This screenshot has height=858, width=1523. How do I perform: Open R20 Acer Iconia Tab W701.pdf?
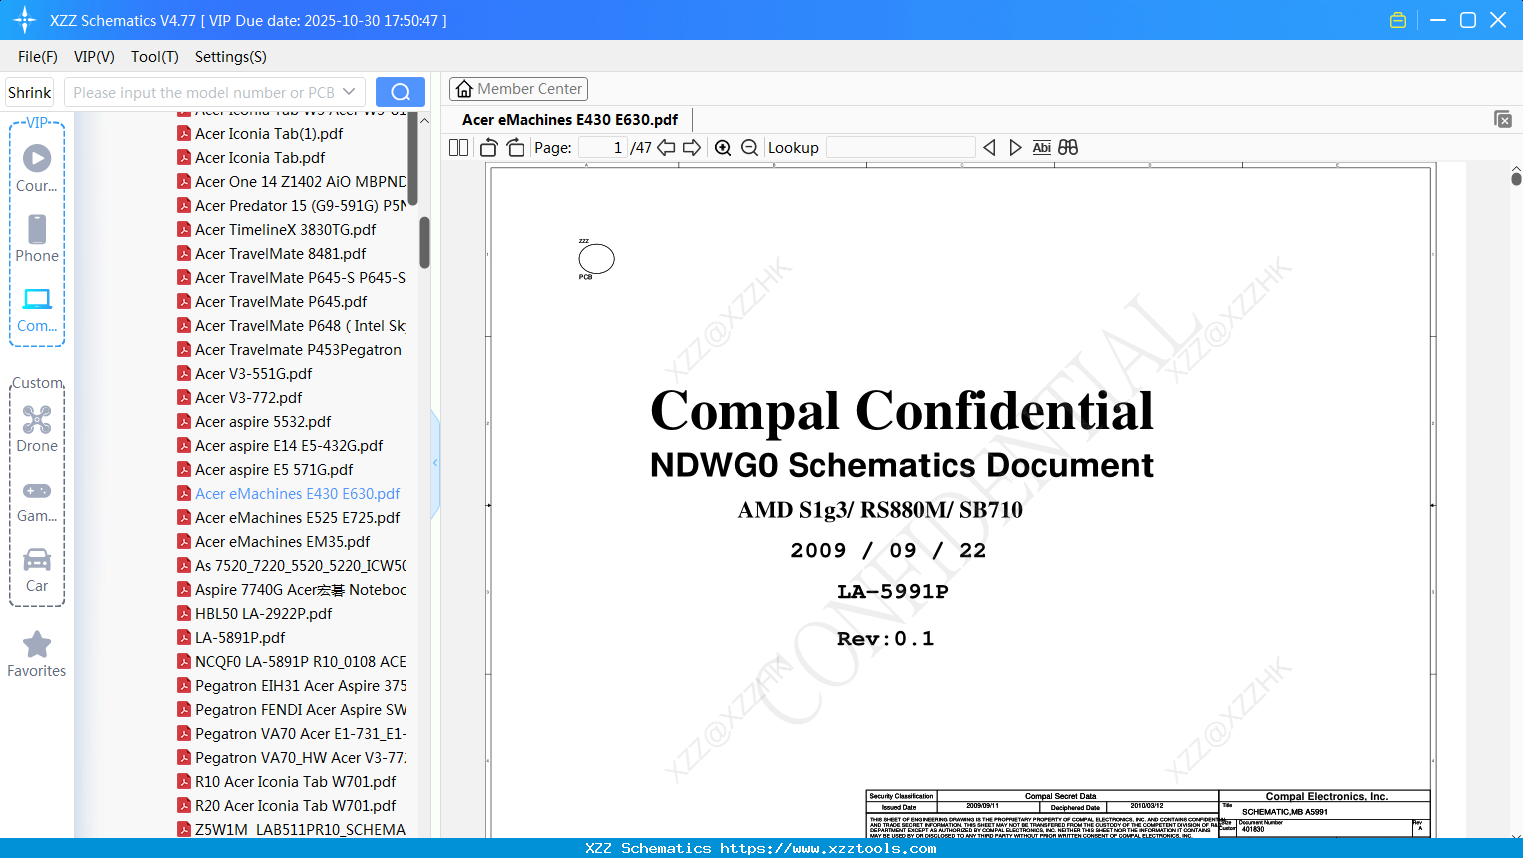pyautogui.click(x=287, y=806)
